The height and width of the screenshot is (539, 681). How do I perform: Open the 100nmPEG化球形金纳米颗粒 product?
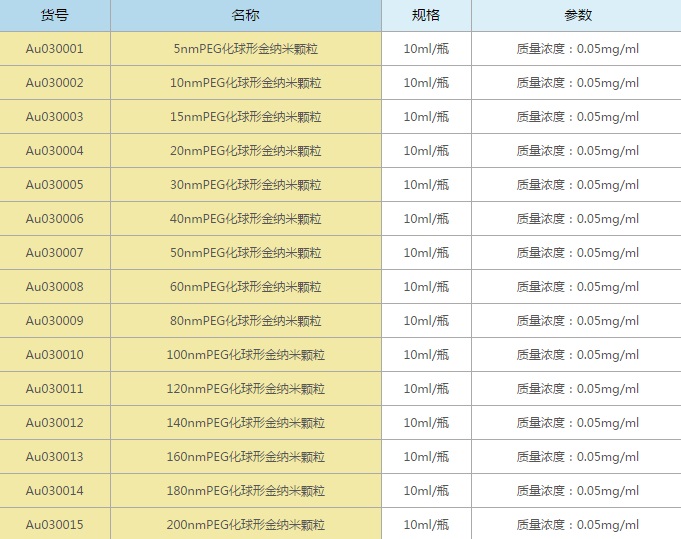tap(246, 355)
